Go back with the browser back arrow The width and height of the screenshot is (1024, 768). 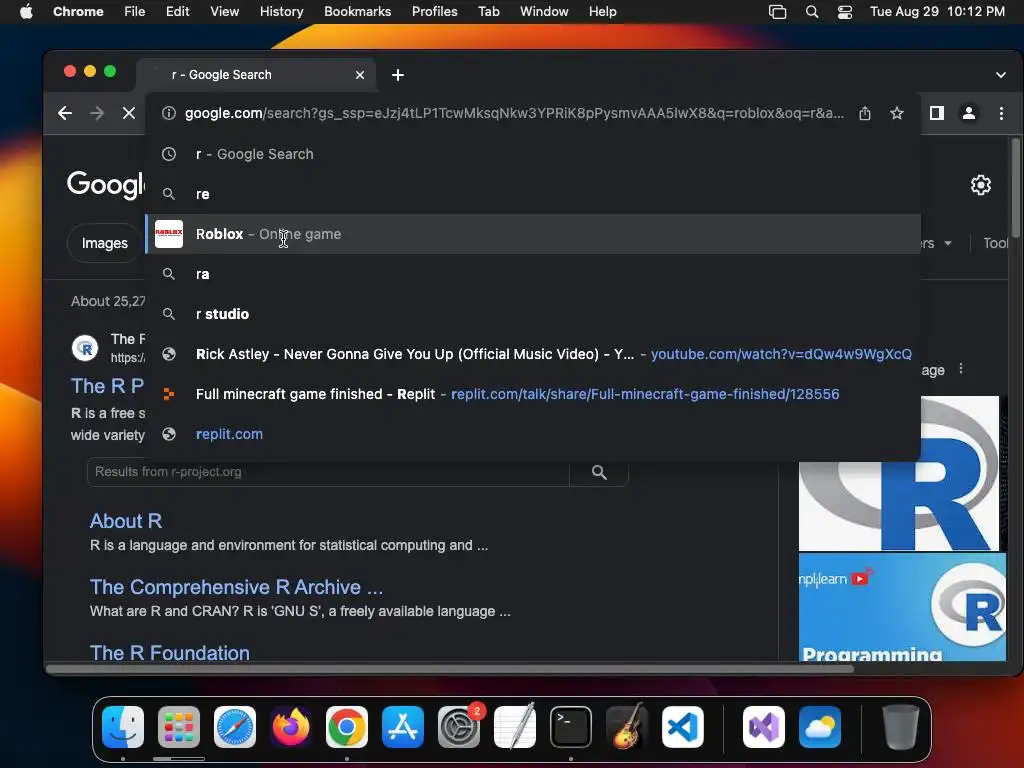(x=65, y=113)
